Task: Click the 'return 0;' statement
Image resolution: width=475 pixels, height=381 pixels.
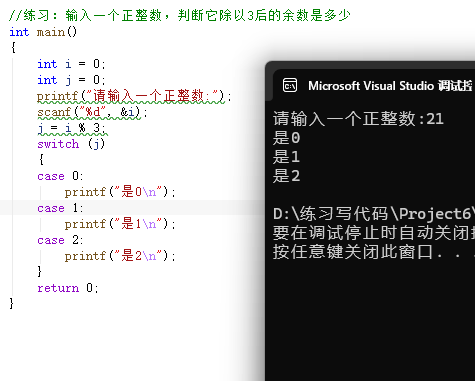Action: 68,288
